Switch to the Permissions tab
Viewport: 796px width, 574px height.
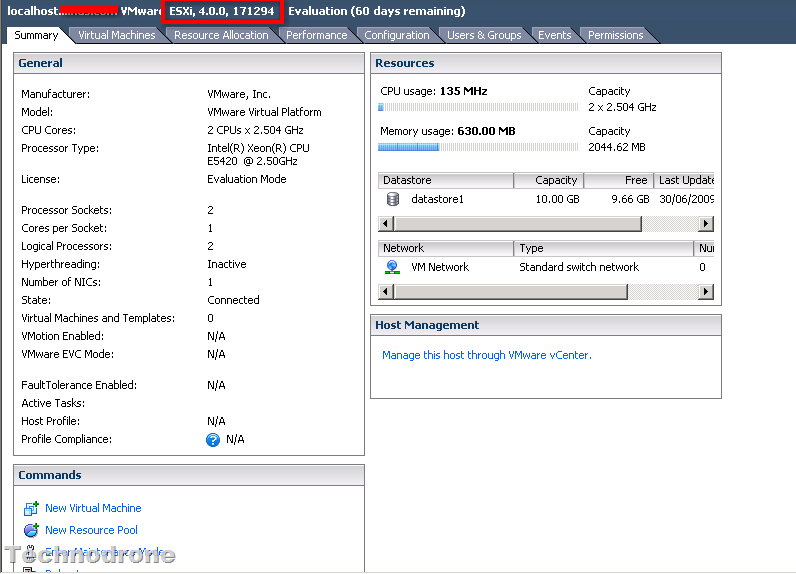click(615, 35)
